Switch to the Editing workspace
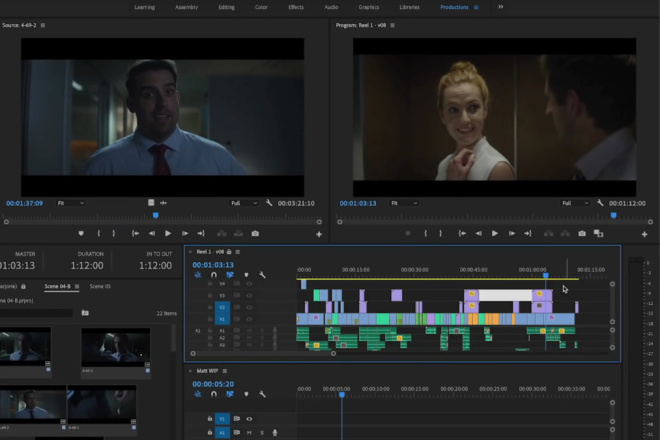Screen dimensions: 660x440 [x=226, y=7]
